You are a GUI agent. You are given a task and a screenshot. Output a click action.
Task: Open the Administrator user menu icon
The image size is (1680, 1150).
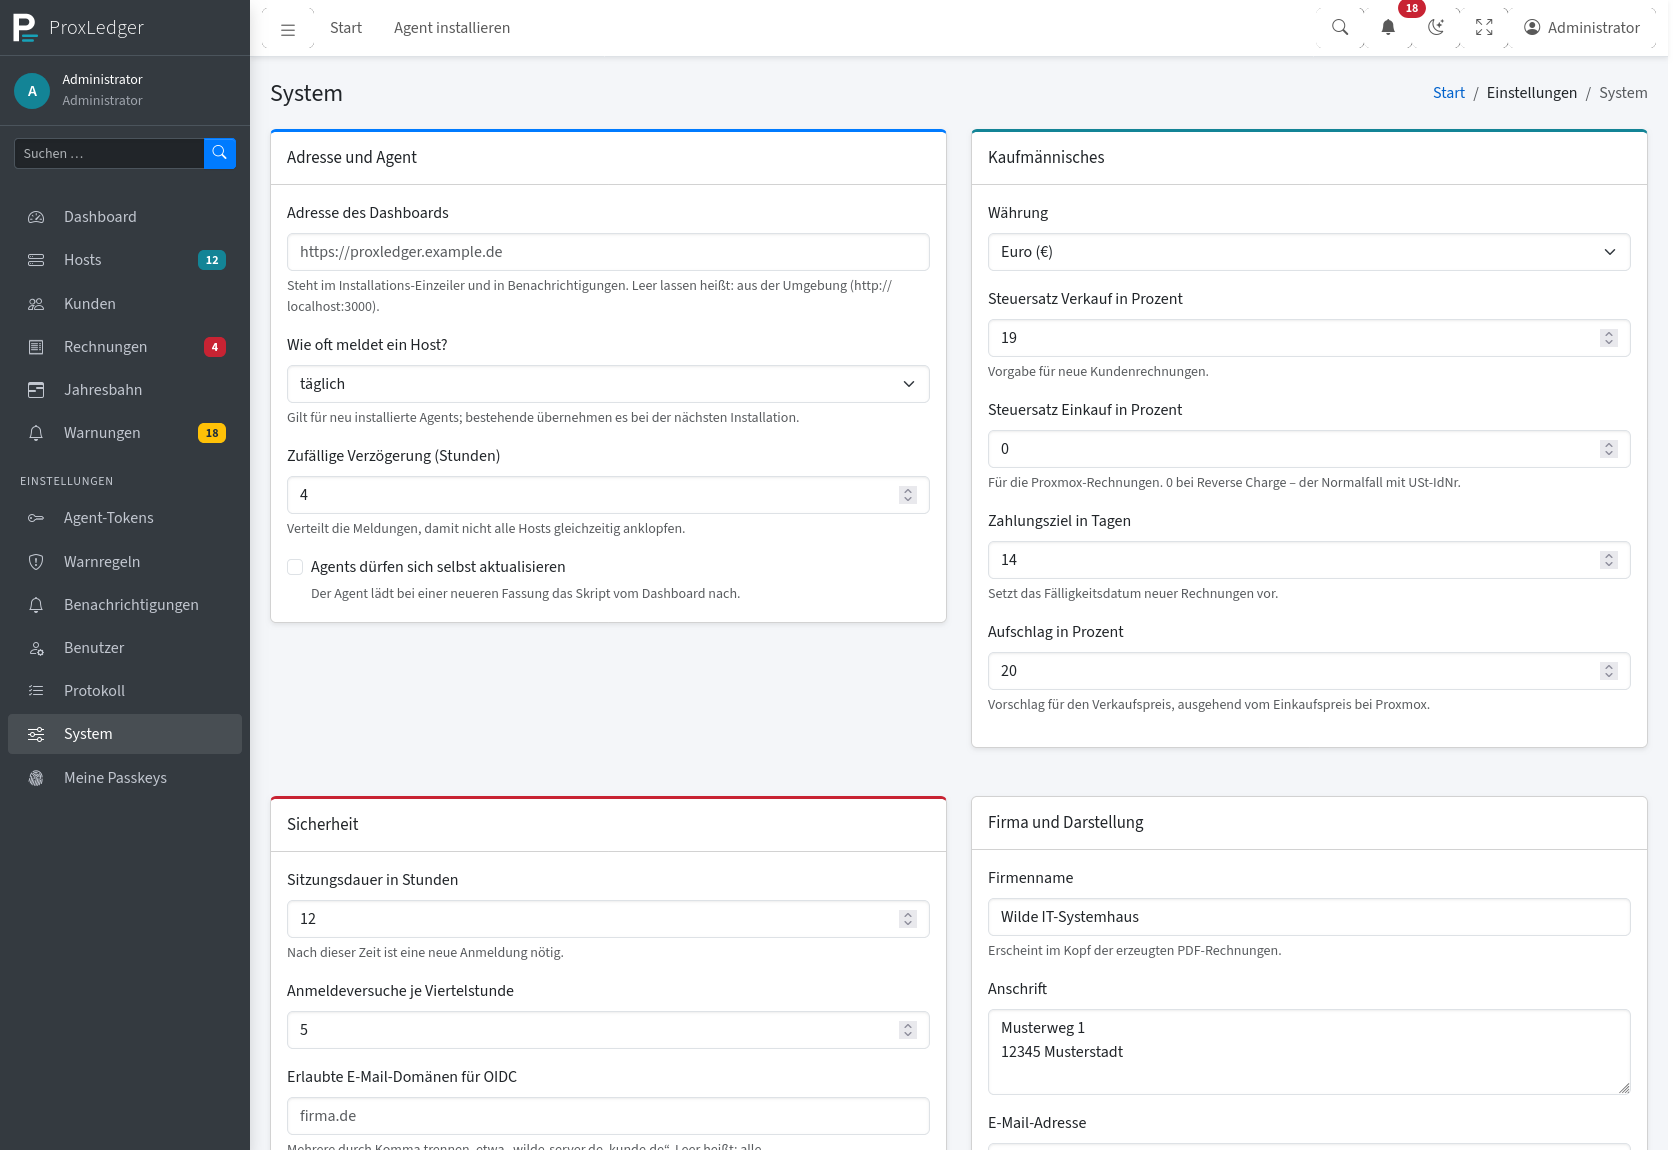click(x=1532, y=28)
